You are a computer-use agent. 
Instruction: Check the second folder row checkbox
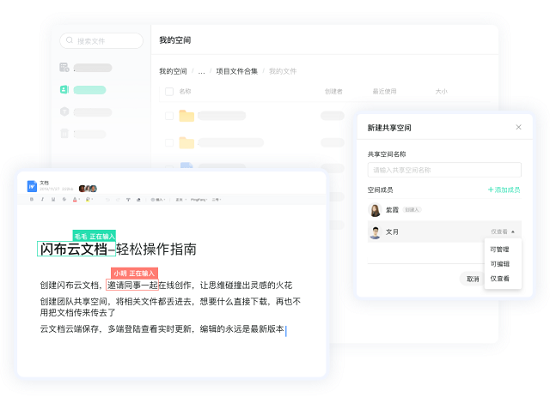click(x=169, y=143)
